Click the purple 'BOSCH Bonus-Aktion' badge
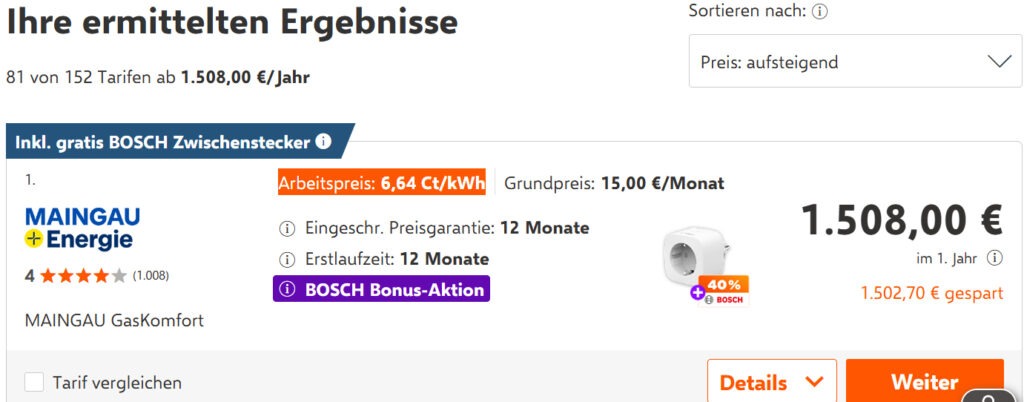Image resolution: width=1024 pixels, height=402 pixels. (381, 290)
